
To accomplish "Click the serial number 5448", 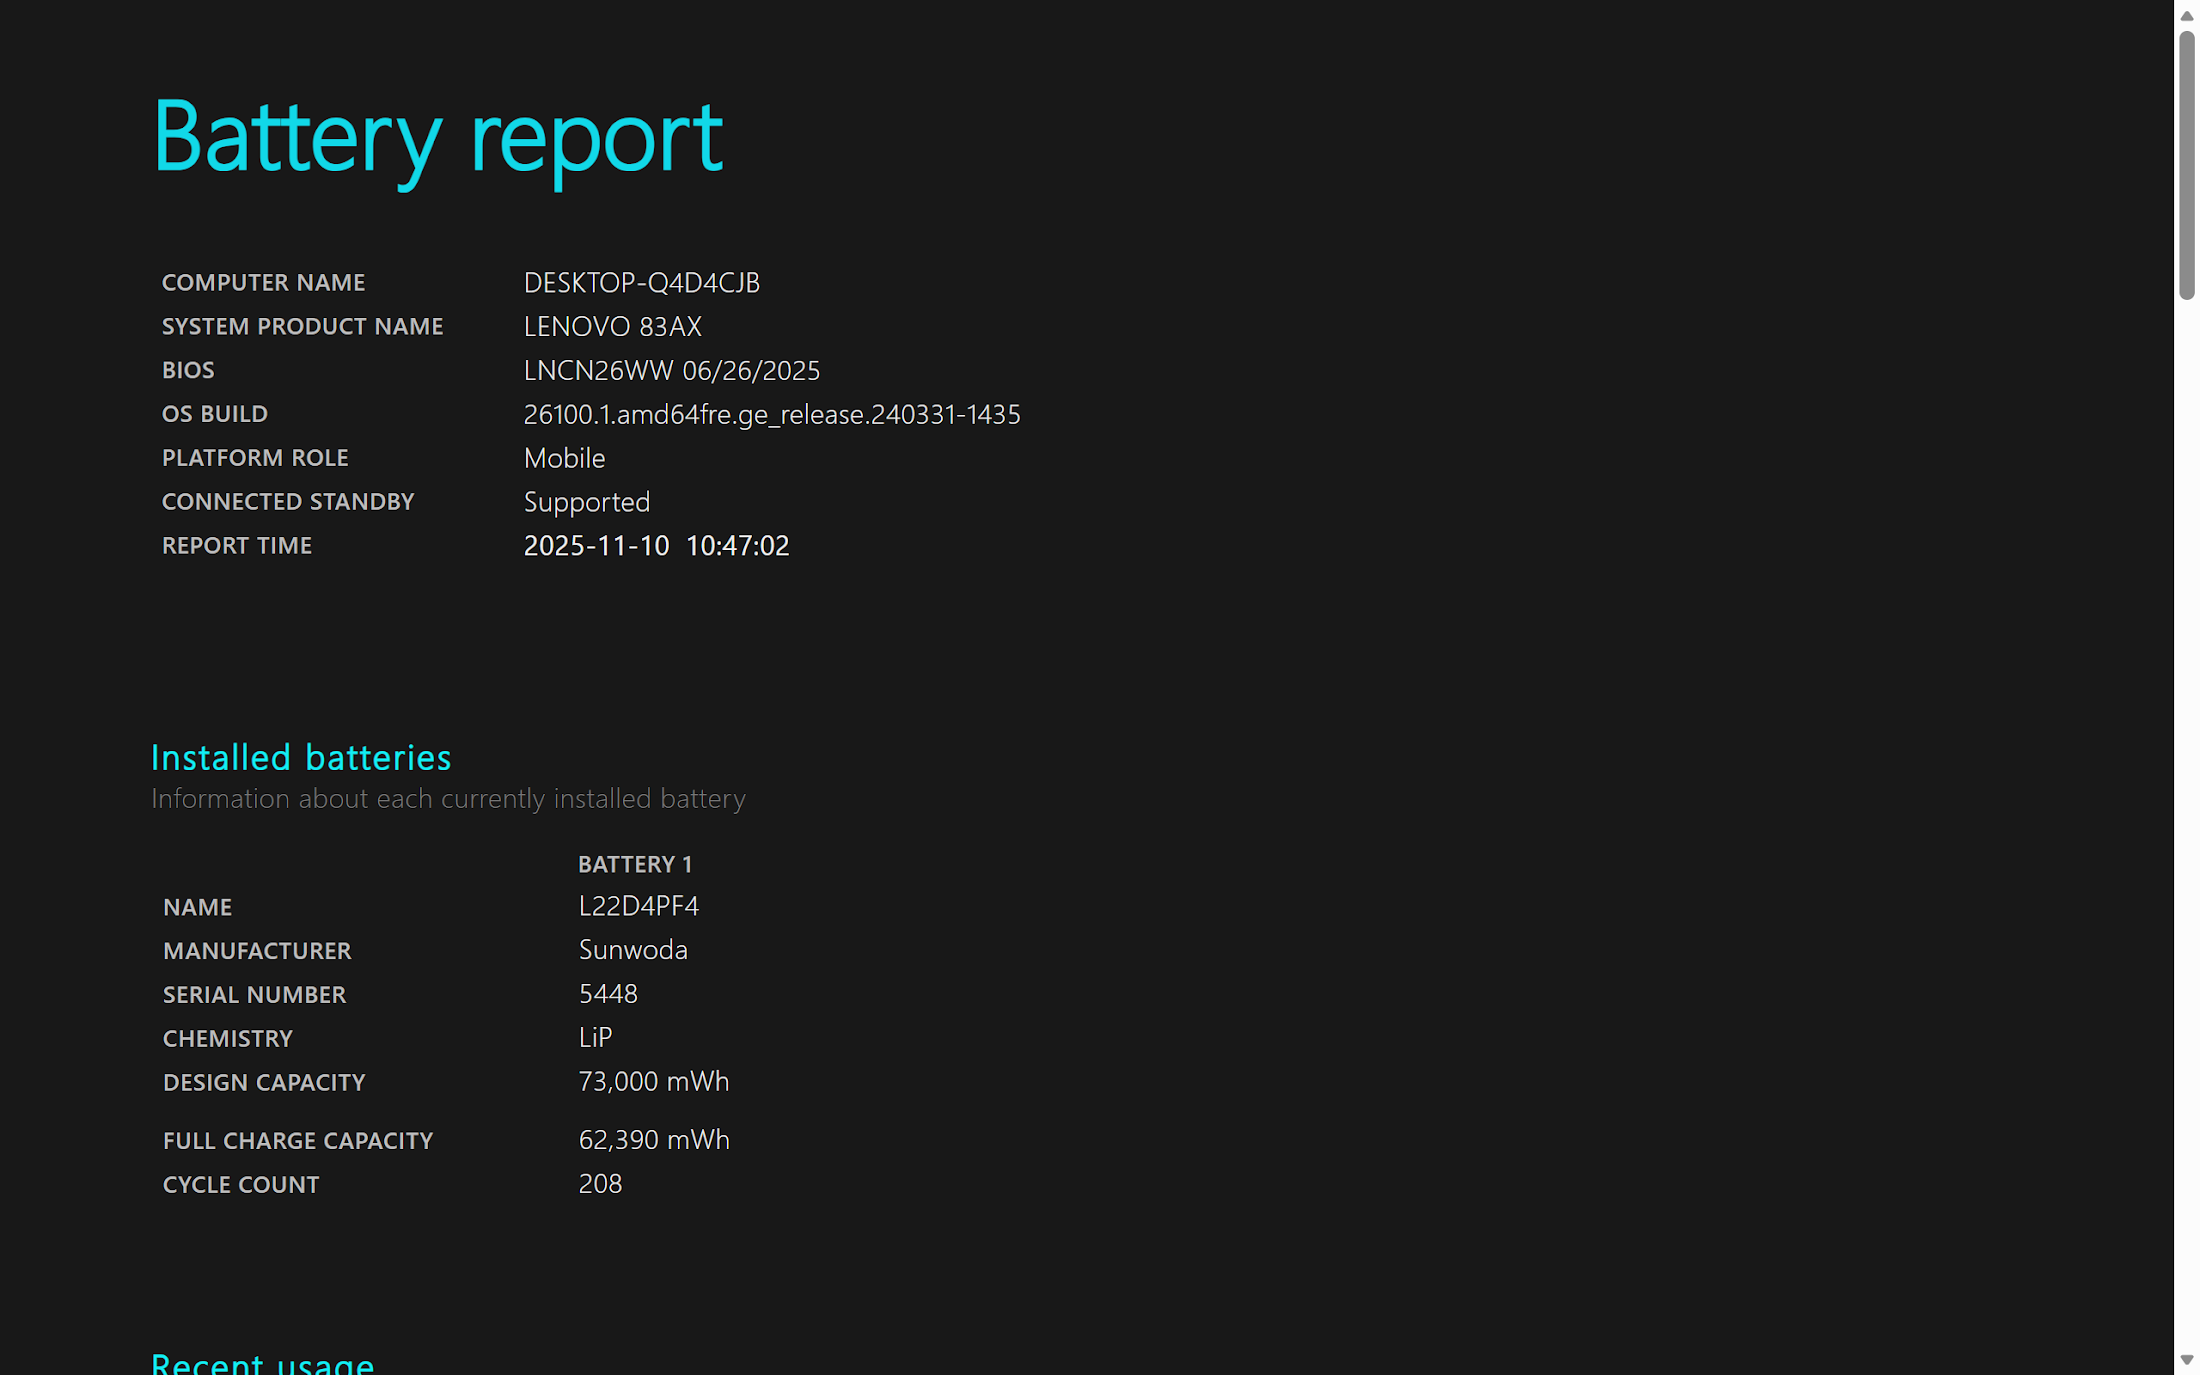I will [x=607, y=994].
